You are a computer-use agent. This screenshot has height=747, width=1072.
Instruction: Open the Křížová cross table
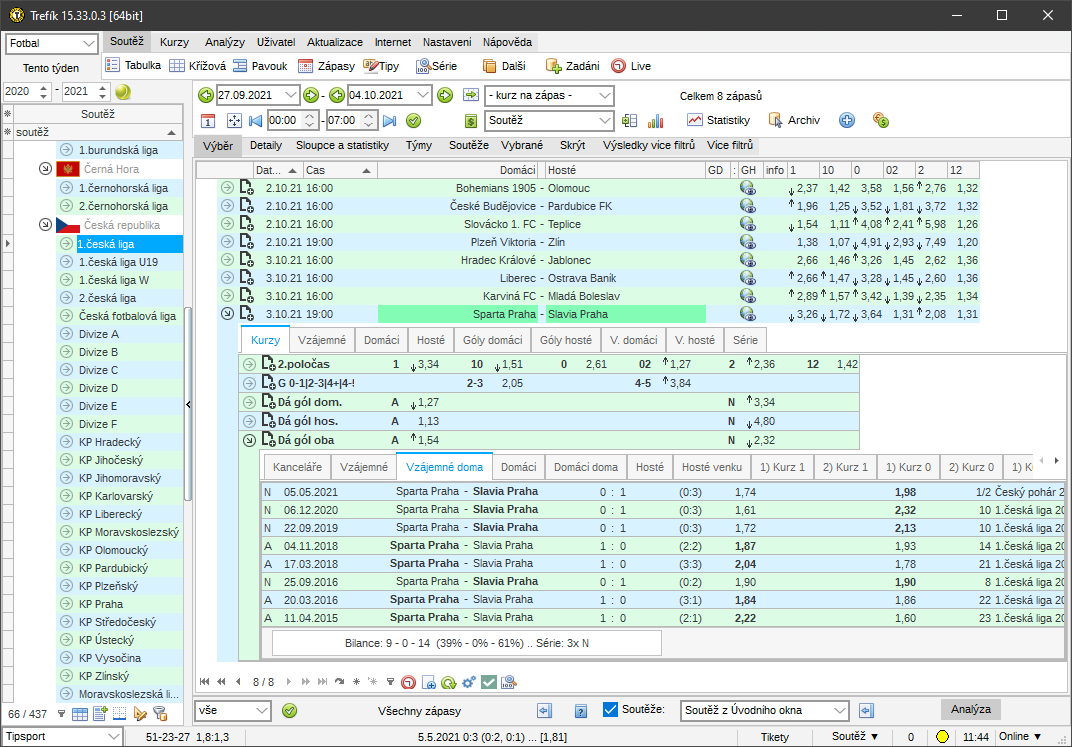pos(198,66)
